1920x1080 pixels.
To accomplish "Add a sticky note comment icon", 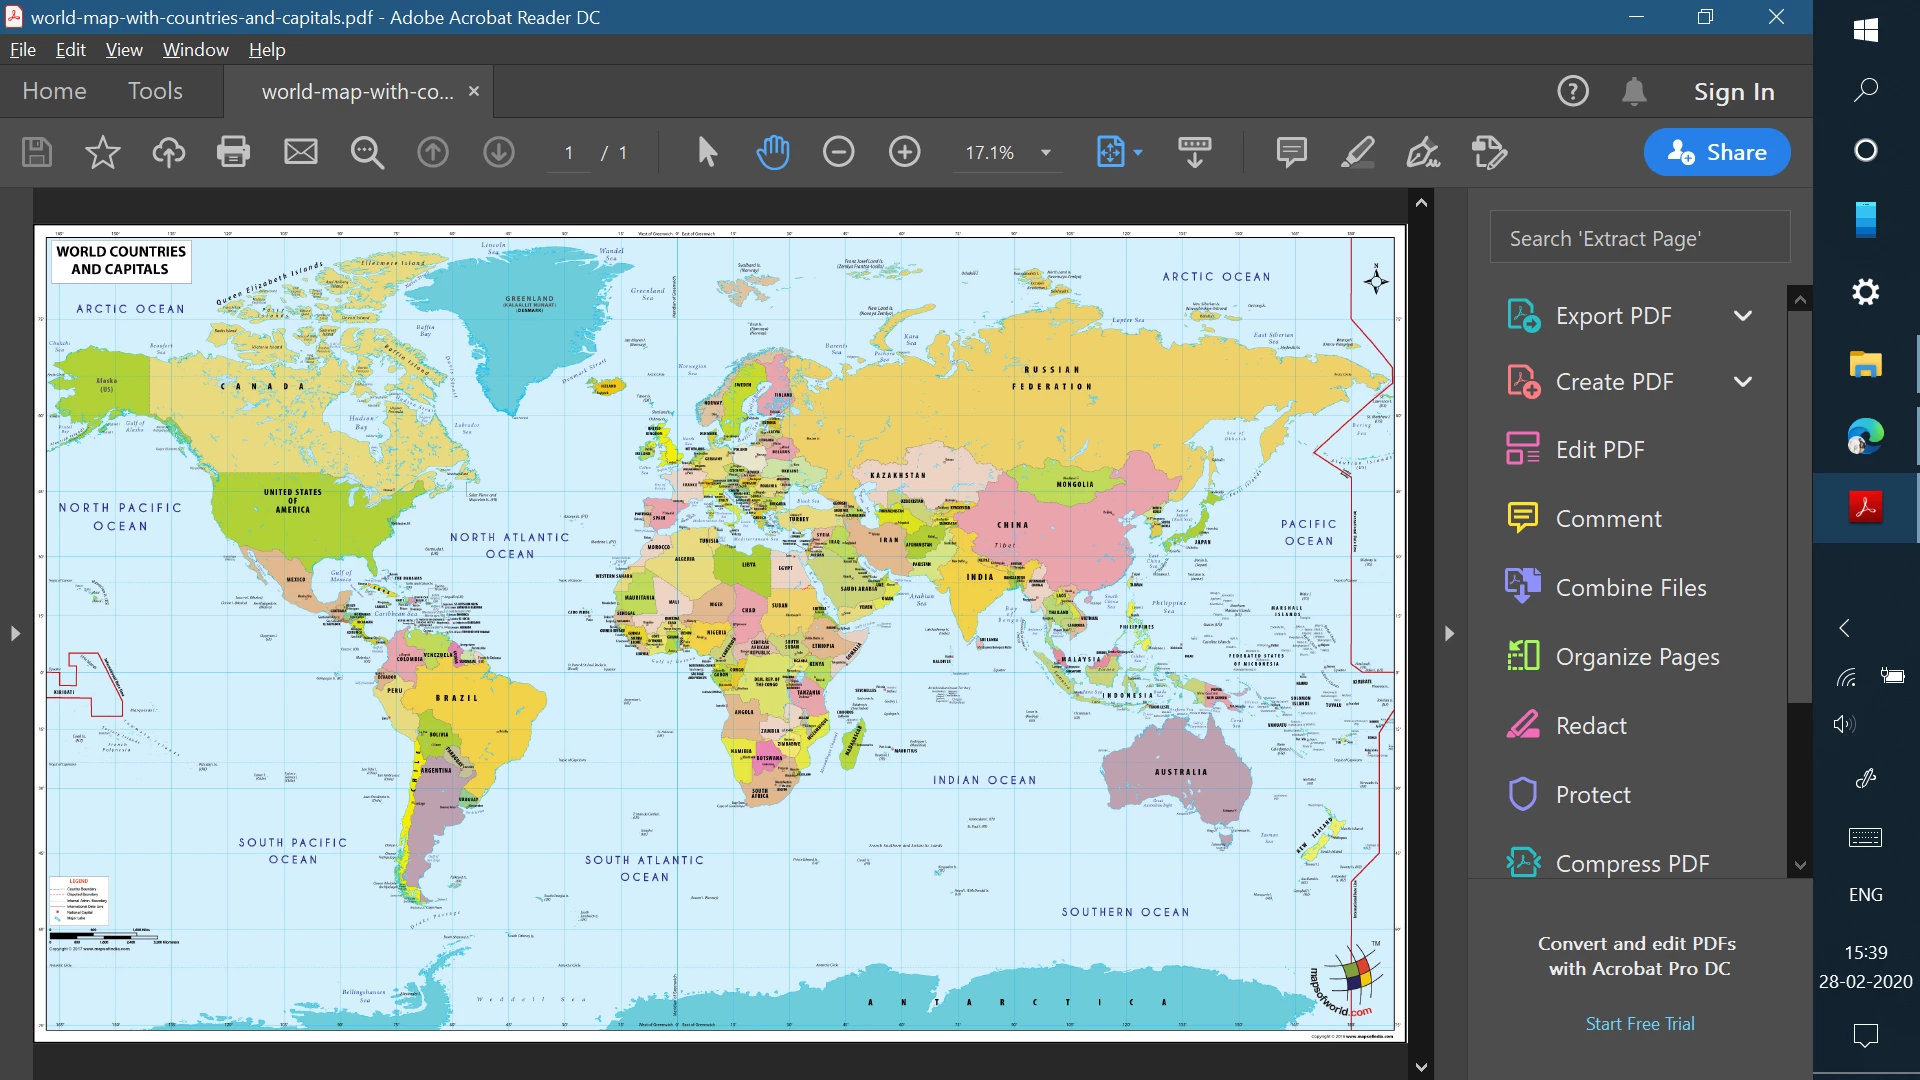I will pos(1291,152).
